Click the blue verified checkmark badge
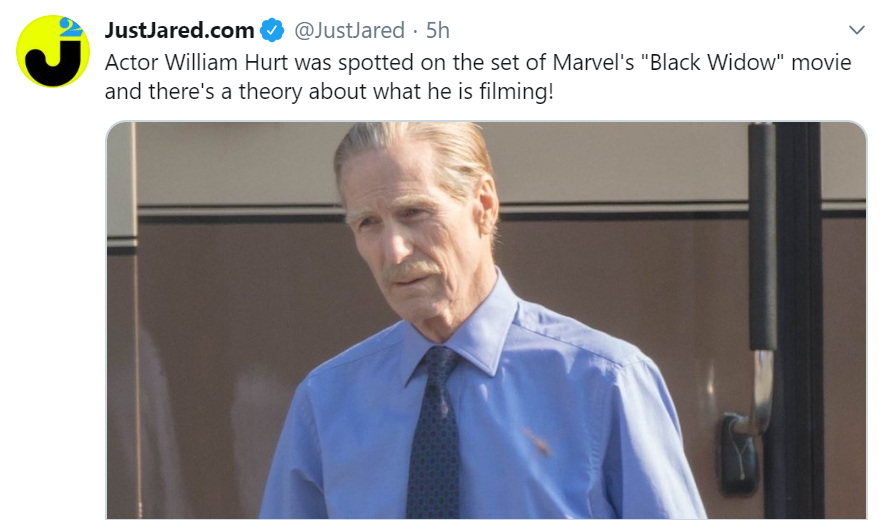Screen dimensions: 884x520 pos(271,31)
